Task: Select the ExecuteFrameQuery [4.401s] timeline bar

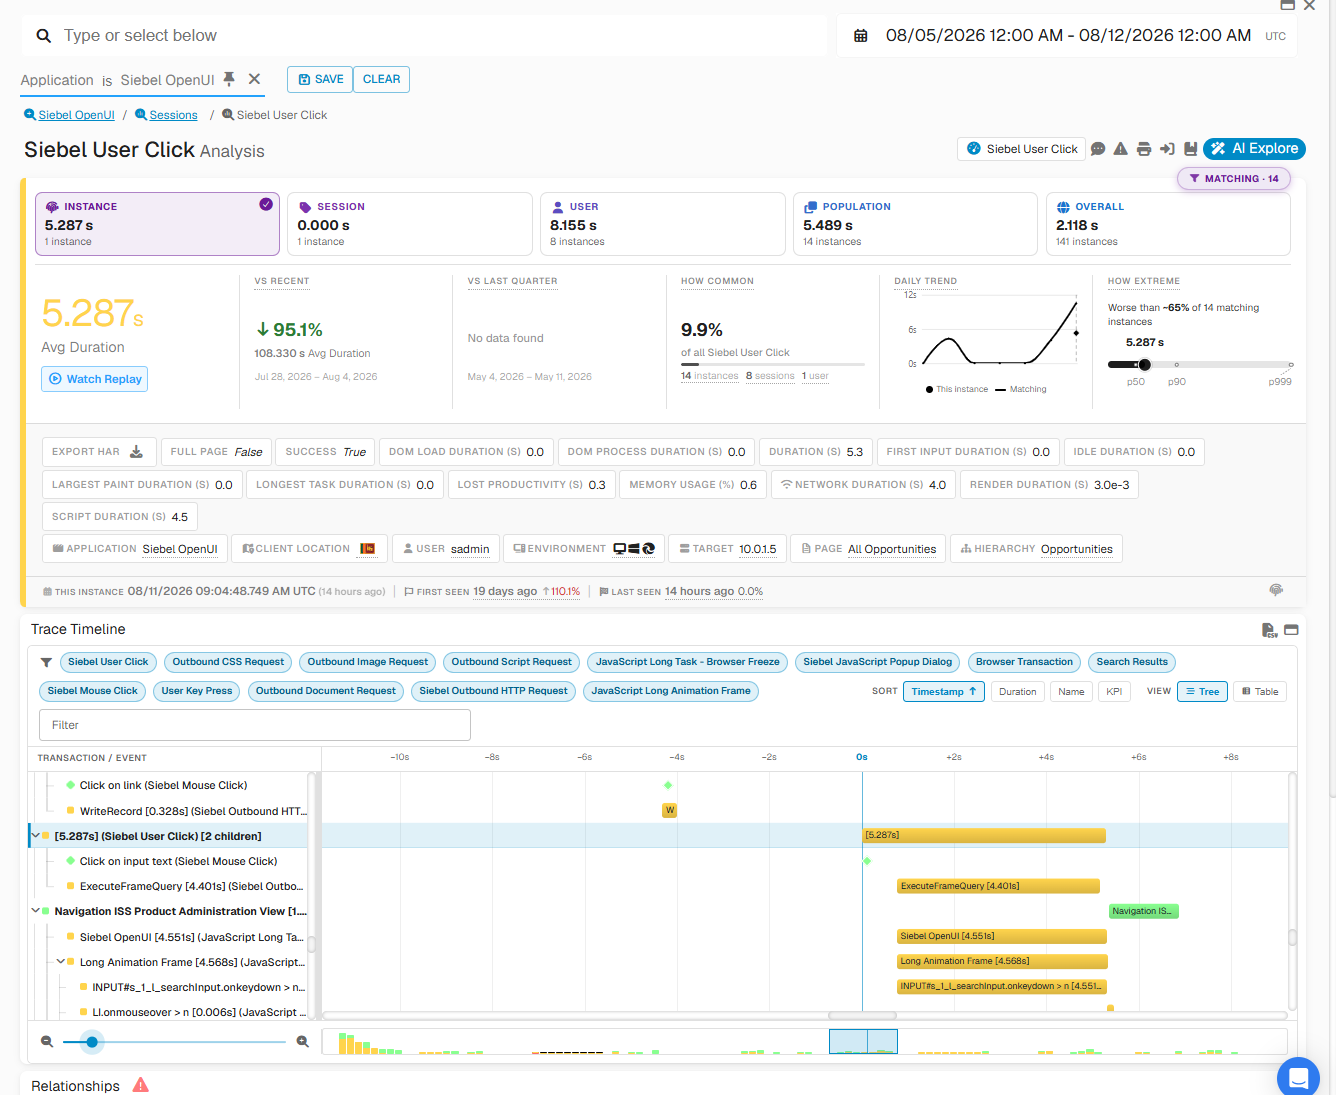Action: tap(998, 886)
